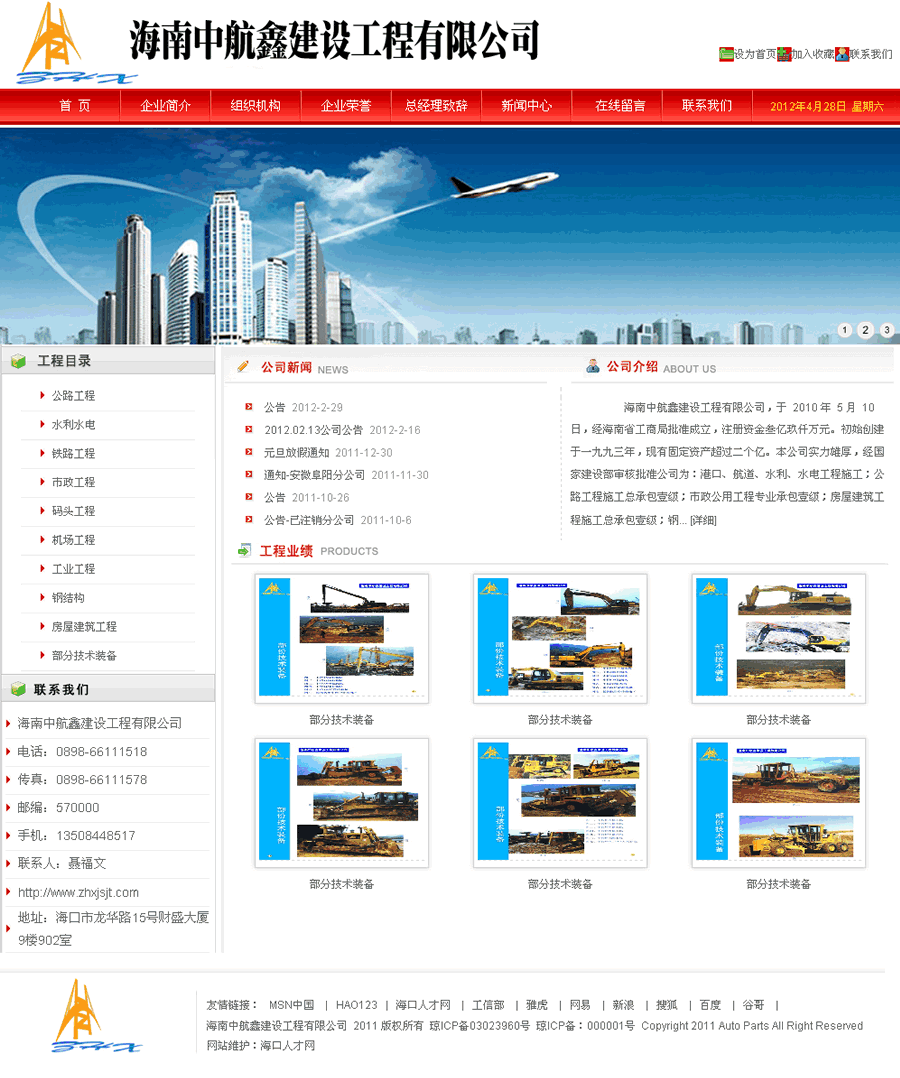Screen dimensions: 900x1078
Task: Click the green cube icon on 工程目录 header
Action: click(17, 361)
